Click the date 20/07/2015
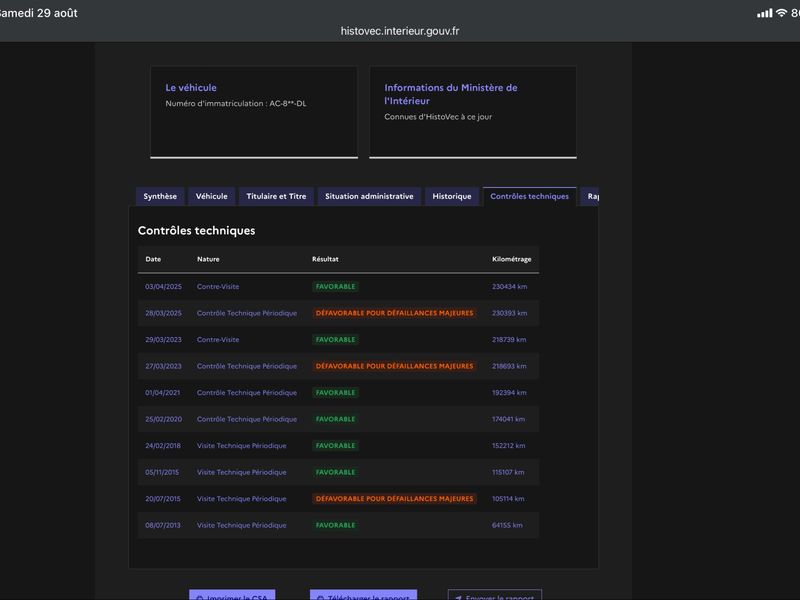 click(163, 499)
